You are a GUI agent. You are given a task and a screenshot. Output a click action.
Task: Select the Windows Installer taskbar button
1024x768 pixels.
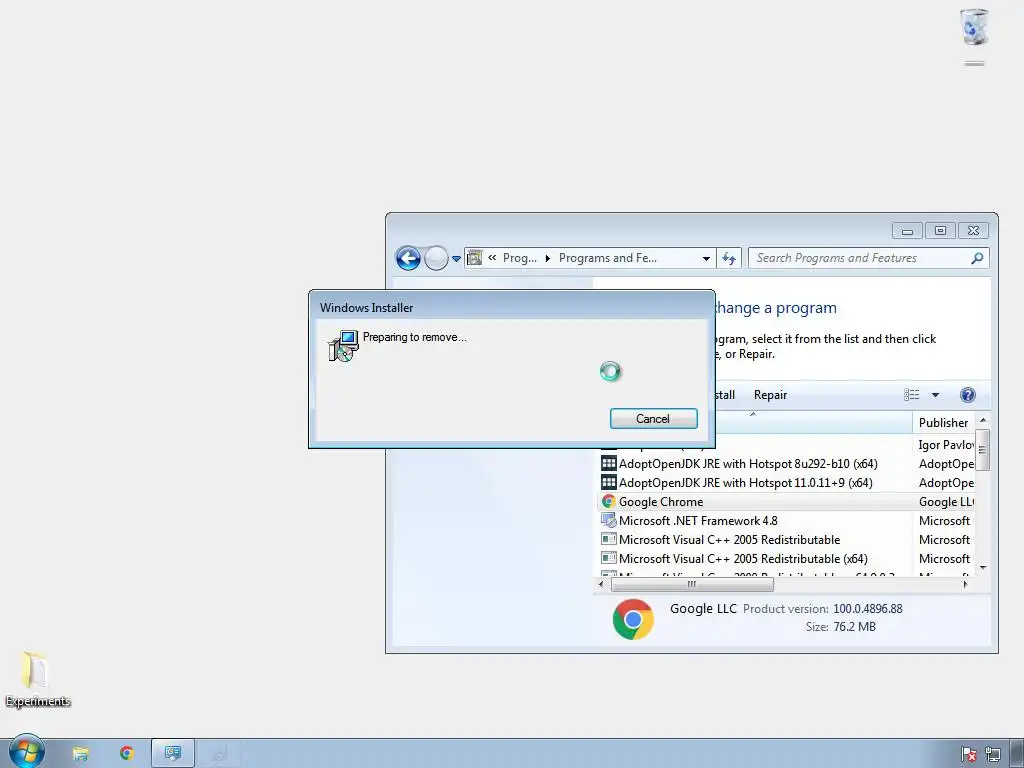219,754
